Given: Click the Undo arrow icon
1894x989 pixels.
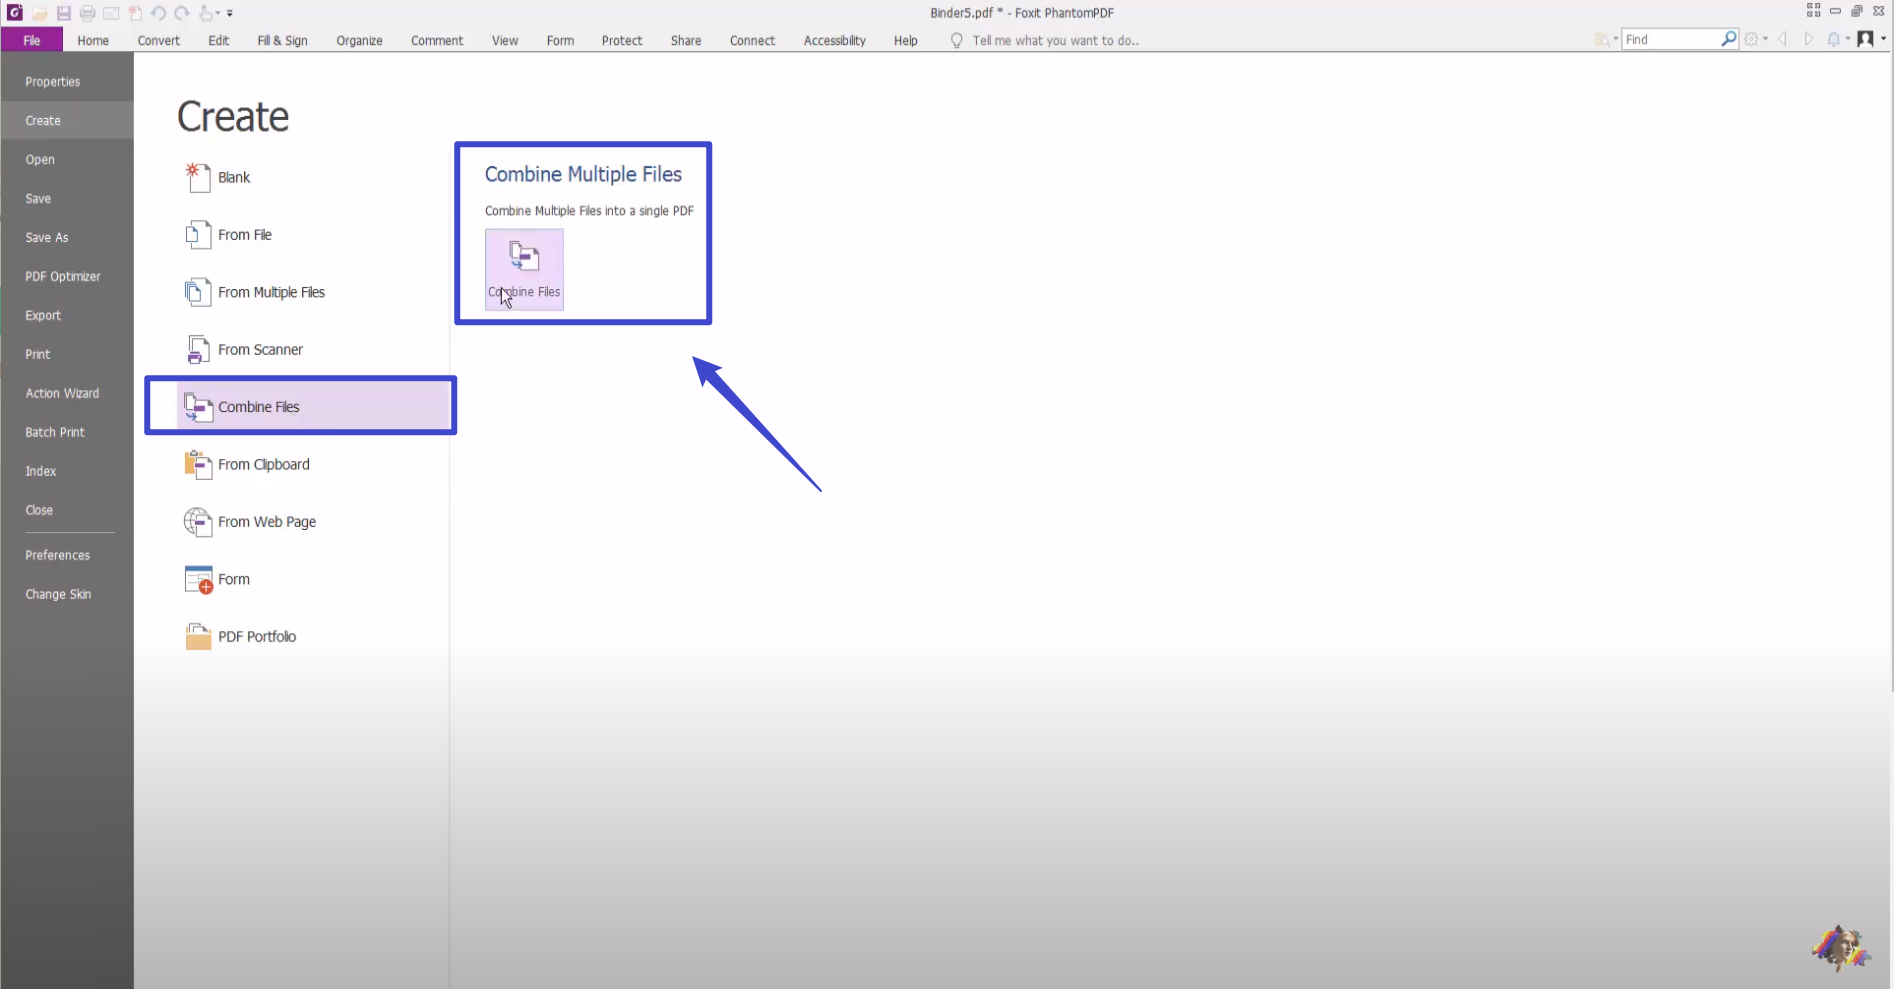Looking at the screenshot, I should (158, 13).
